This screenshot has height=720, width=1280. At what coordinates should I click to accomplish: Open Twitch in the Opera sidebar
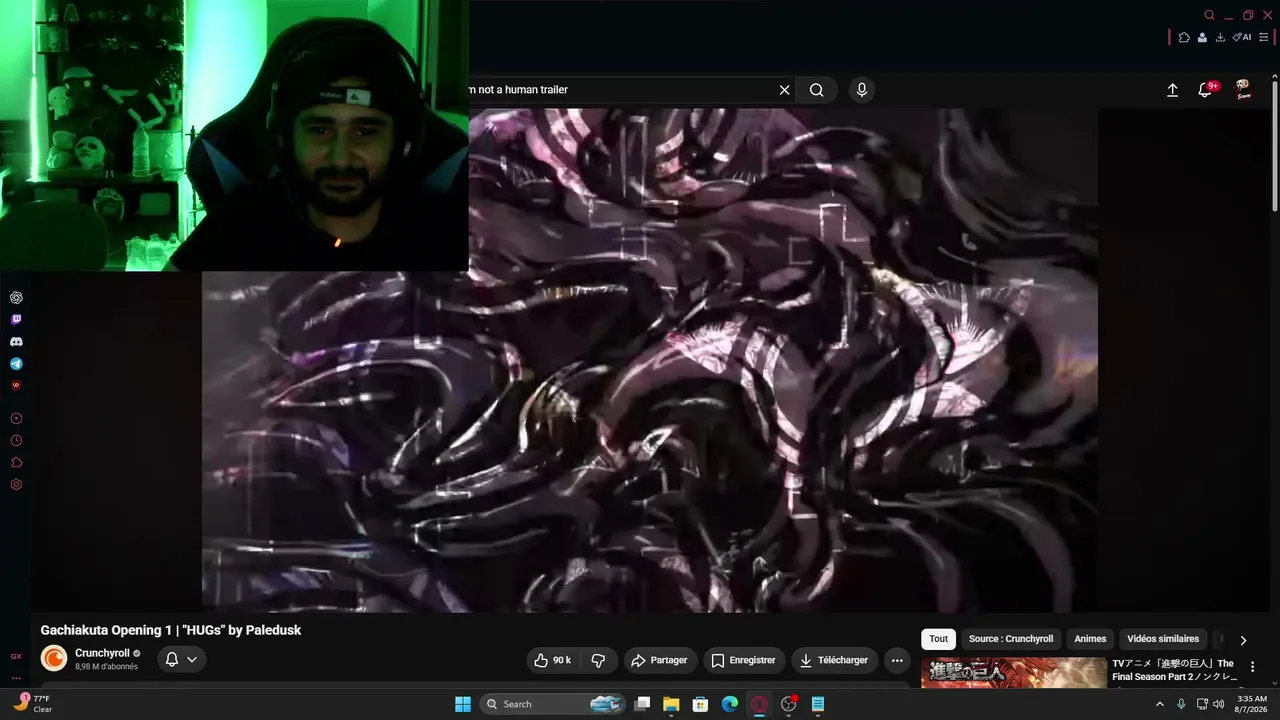coord(16,320)
